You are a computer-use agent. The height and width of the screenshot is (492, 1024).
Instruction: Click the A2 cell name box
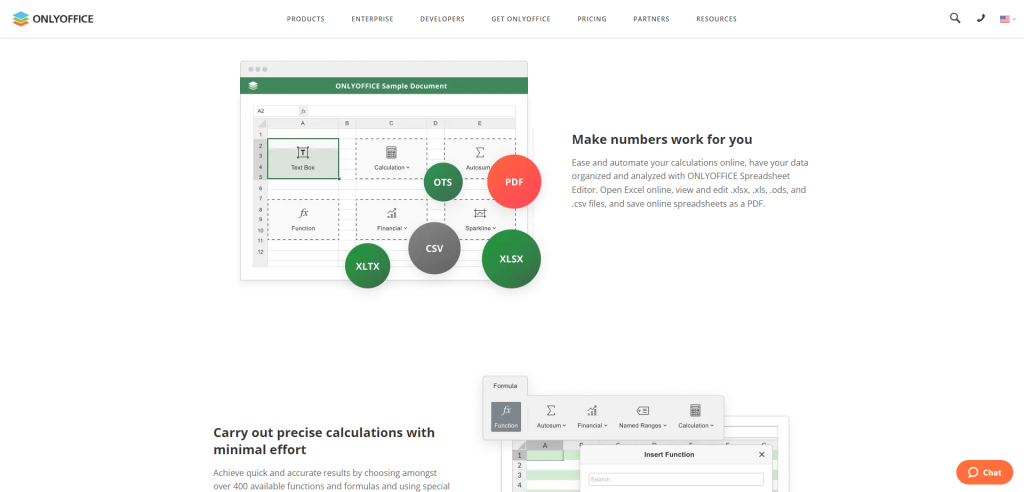276,111
